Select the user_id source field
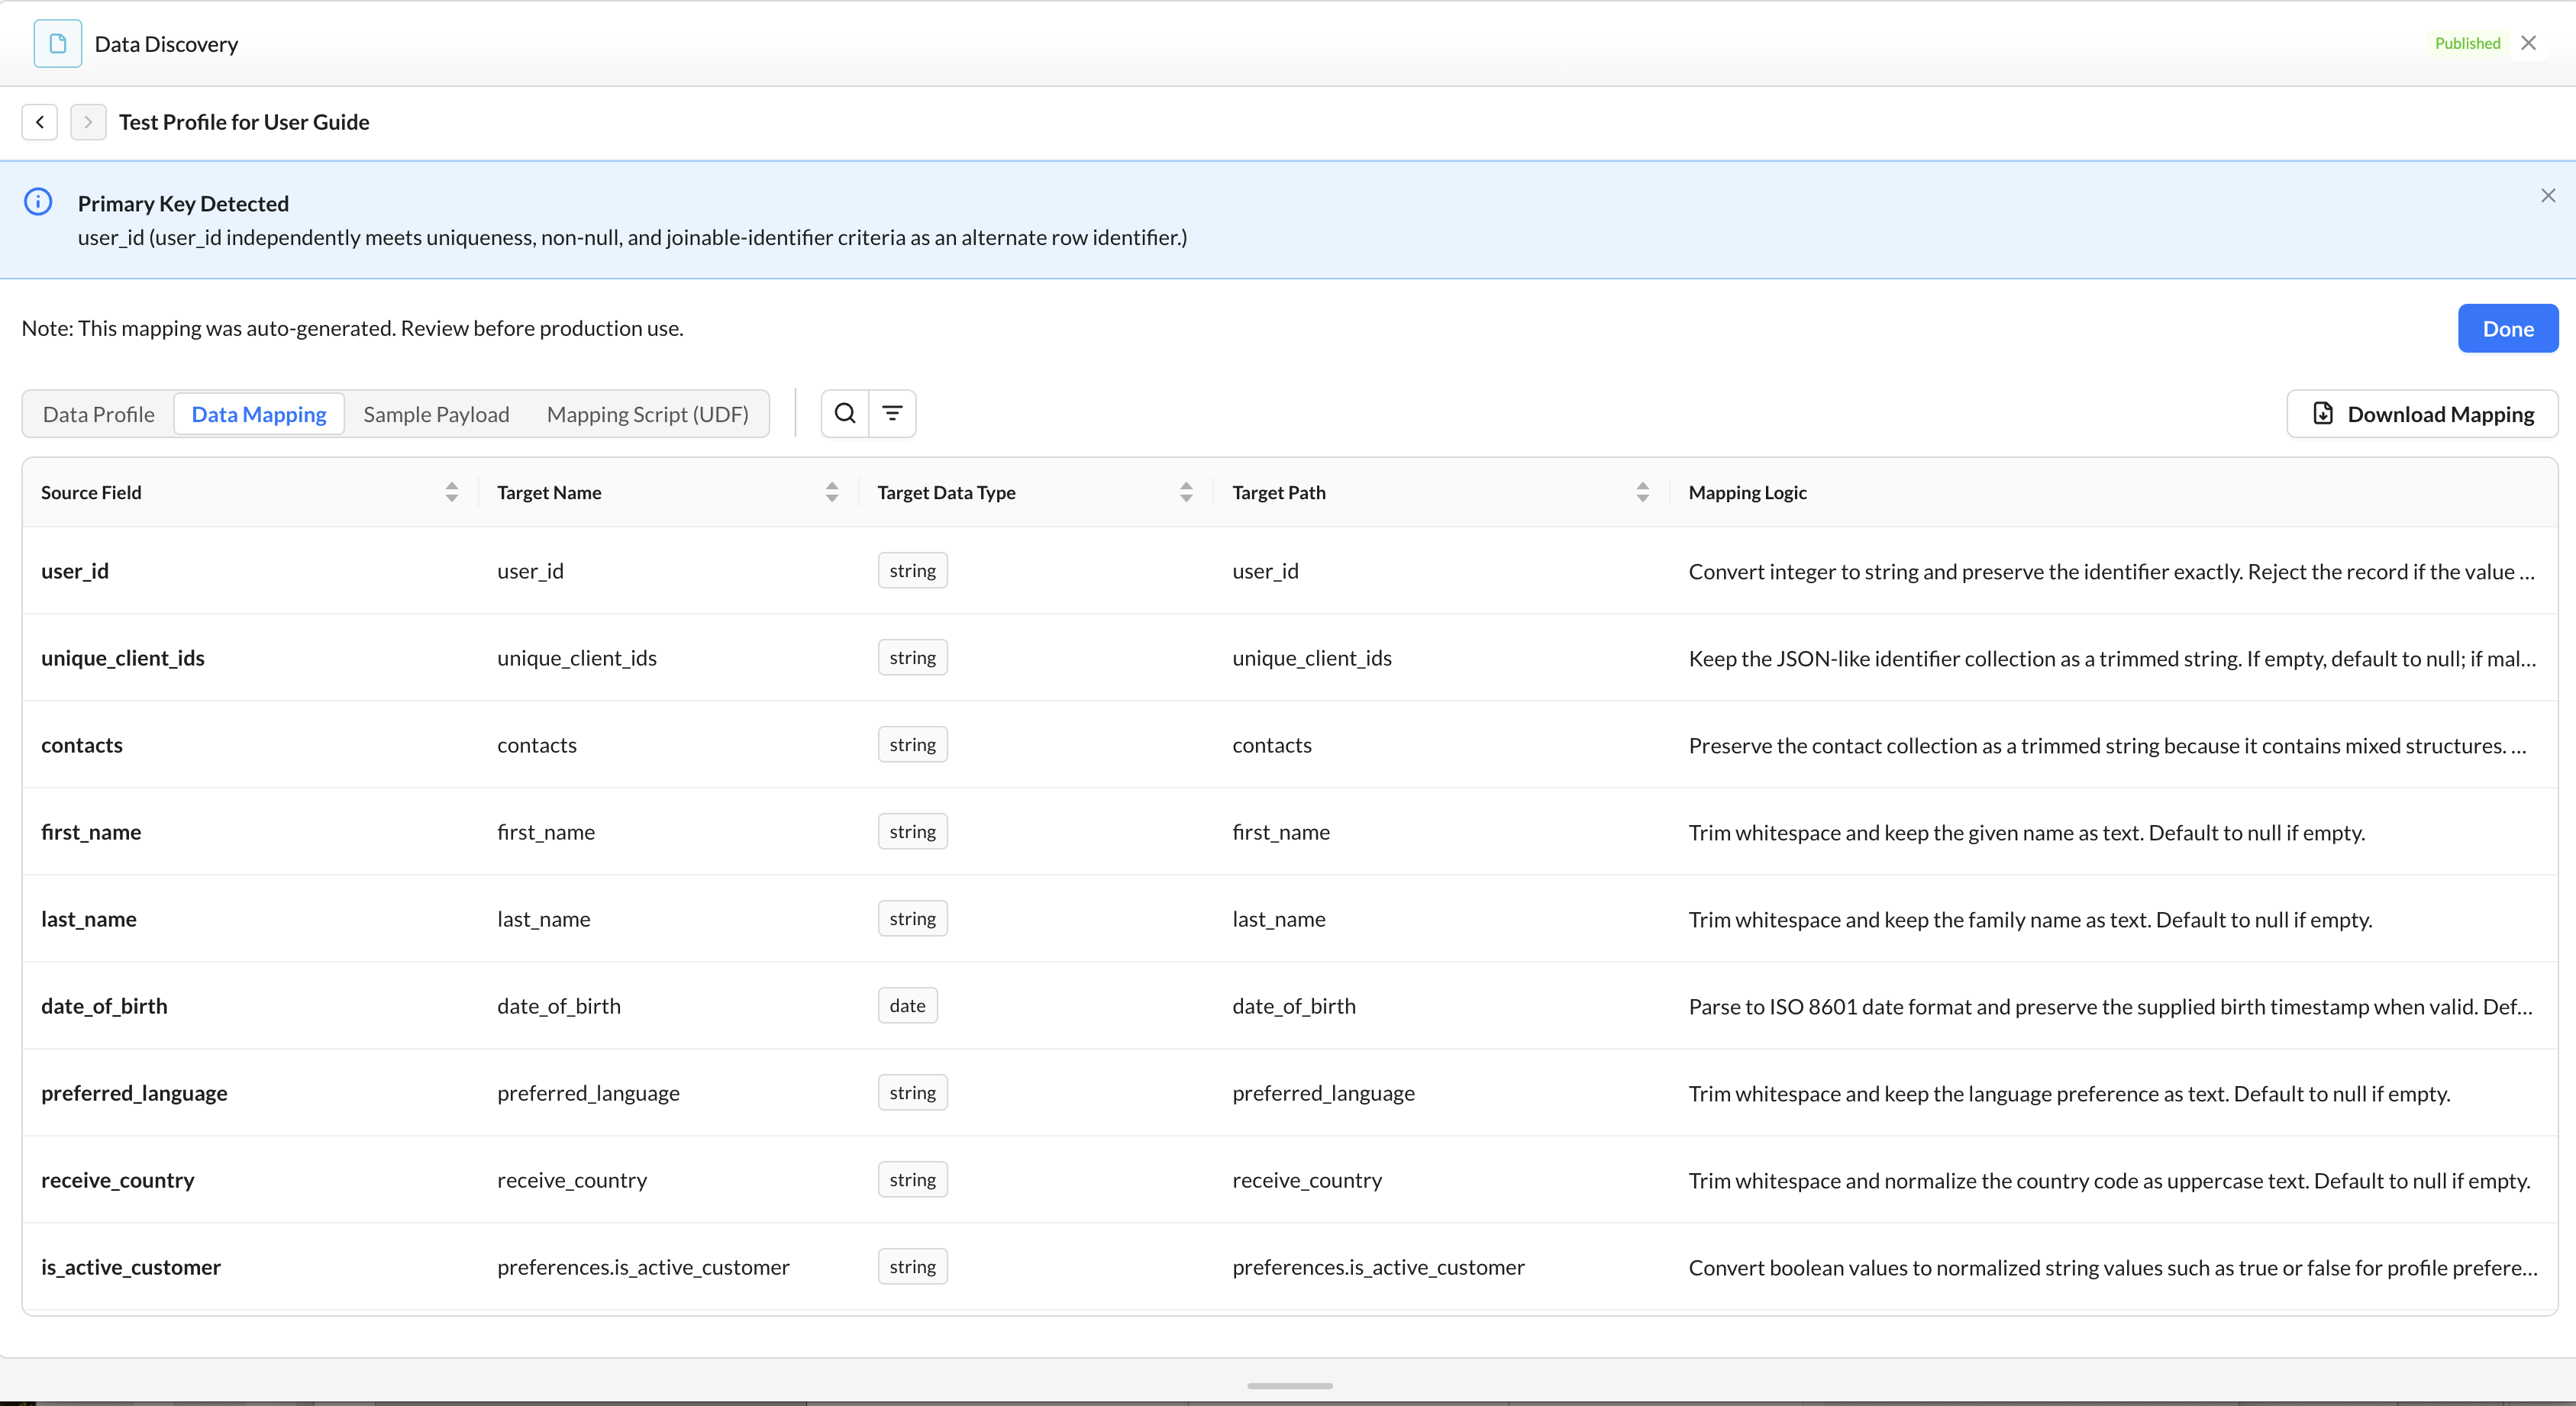Screen dimensions: 2576x1406 75,570
